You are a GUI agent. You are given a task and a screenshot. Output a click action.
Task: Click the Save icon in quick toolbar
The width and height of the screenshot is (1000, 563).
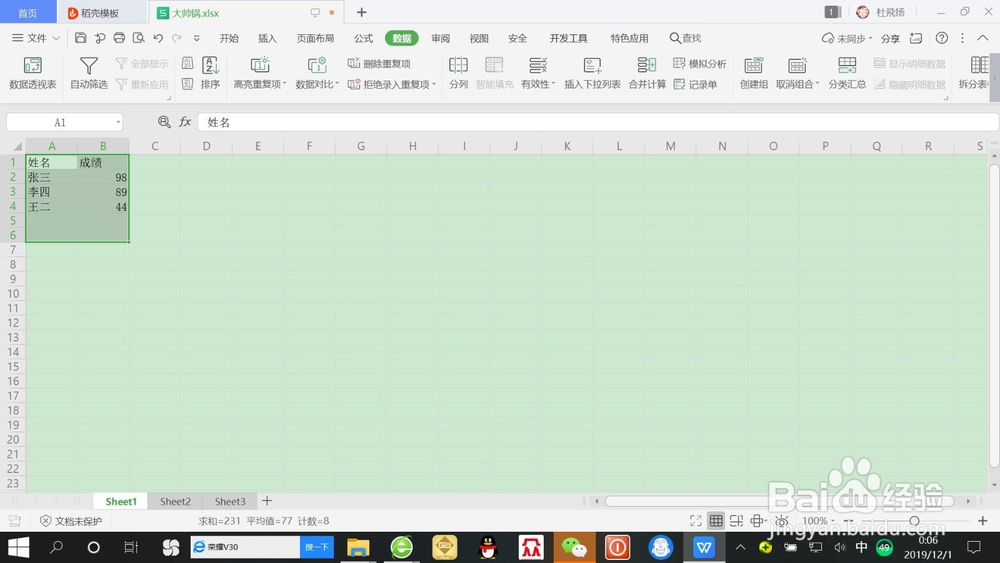pos(80,38)
